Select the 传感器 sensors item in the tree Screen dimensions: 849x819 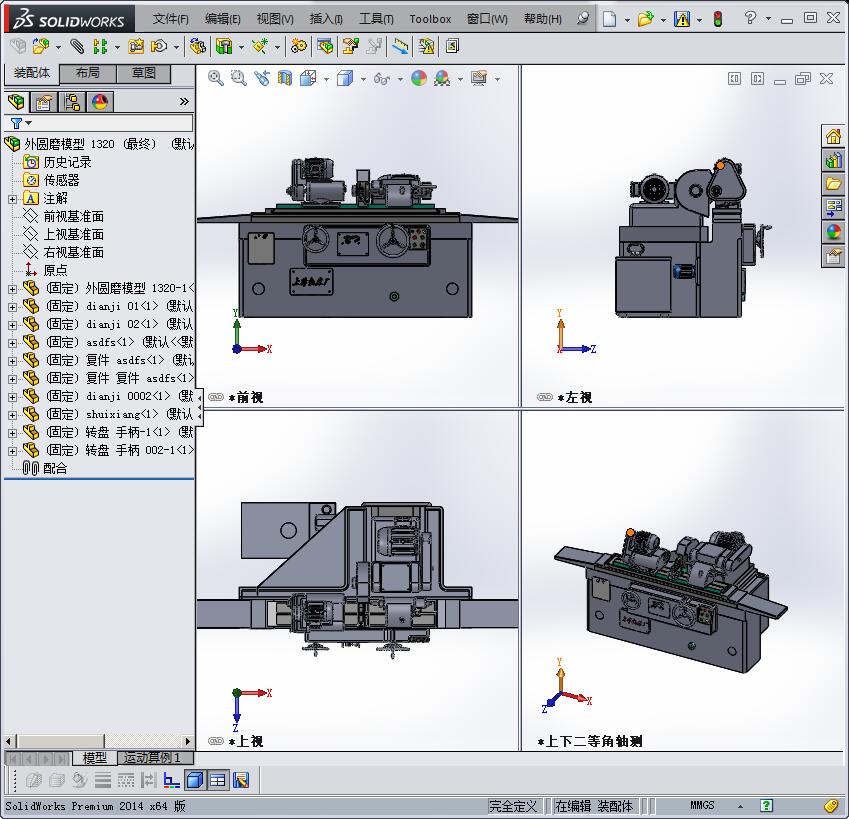point(61,180)
